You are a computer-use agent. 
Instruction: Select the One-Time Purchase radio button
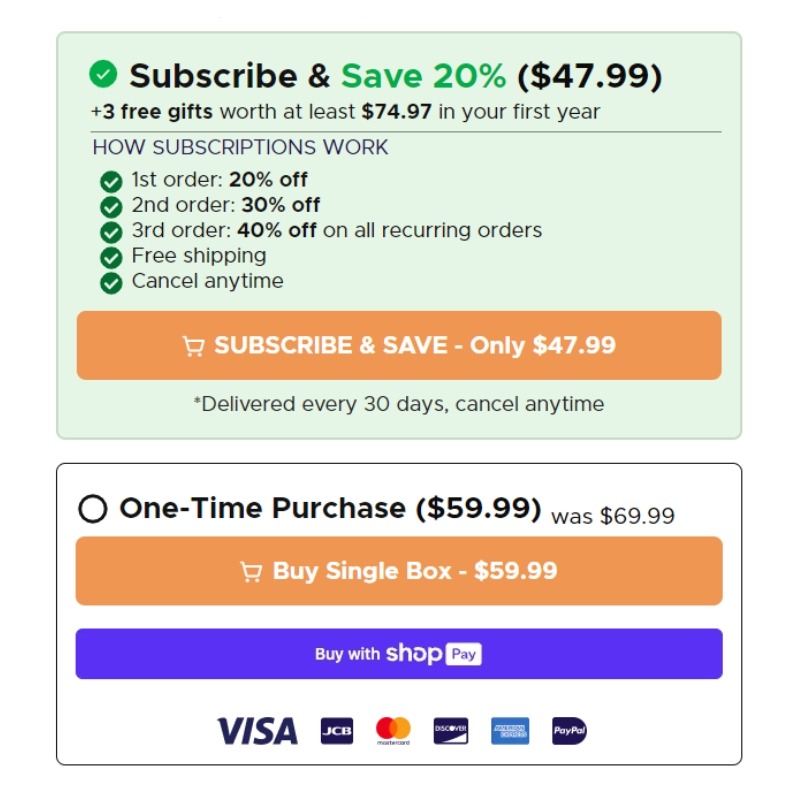(x=93, y=509)
